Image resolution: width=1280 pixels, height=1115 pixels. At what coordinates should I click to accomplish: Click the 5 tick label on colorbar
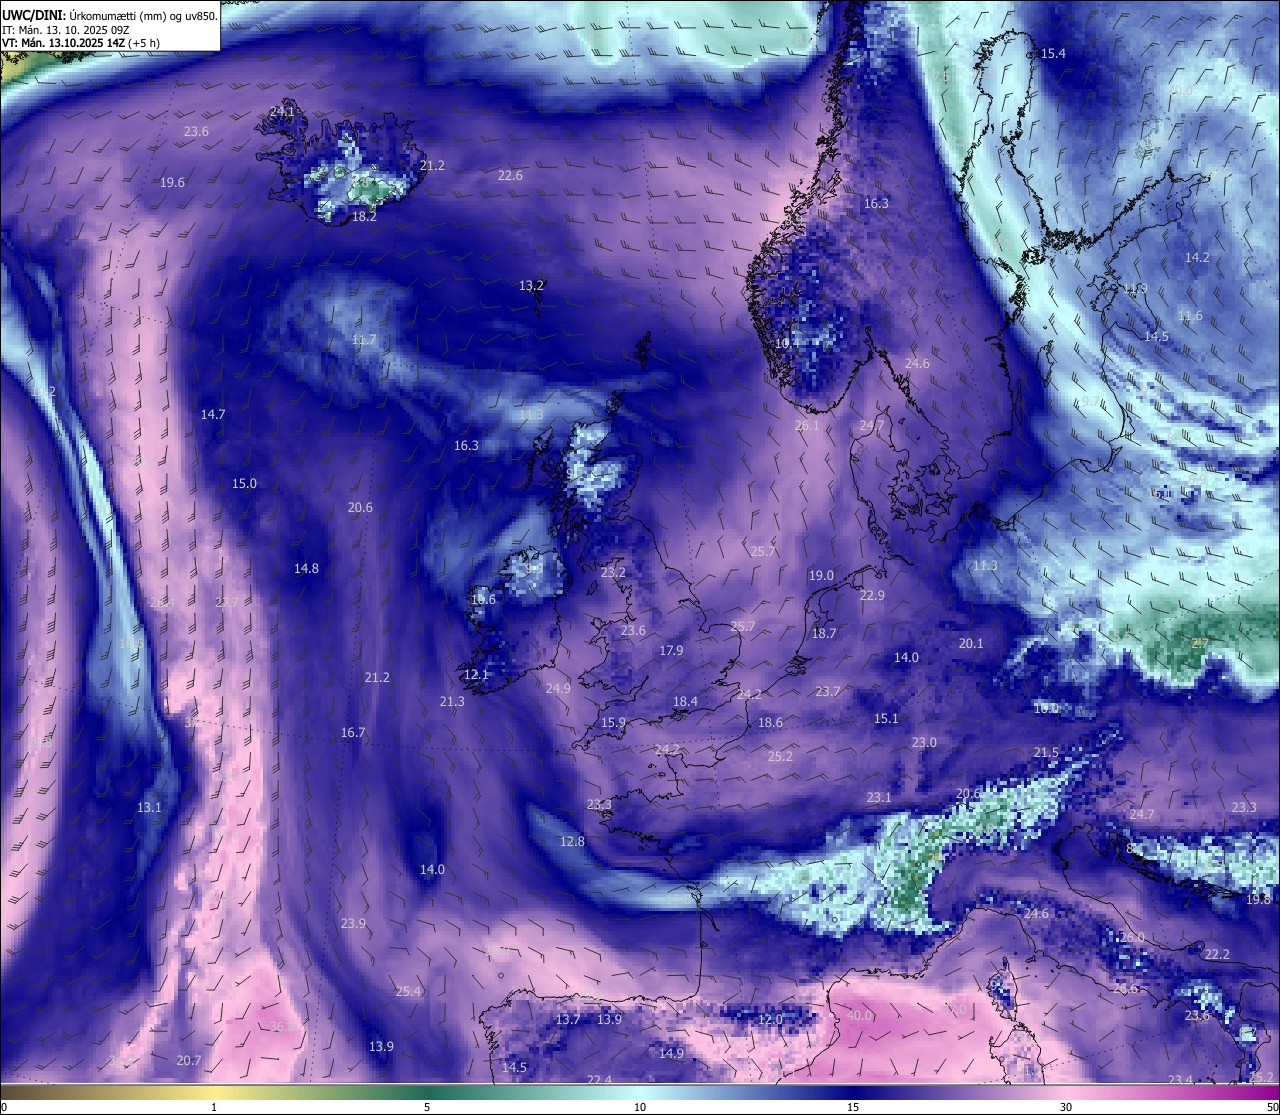coord(427,1107)
